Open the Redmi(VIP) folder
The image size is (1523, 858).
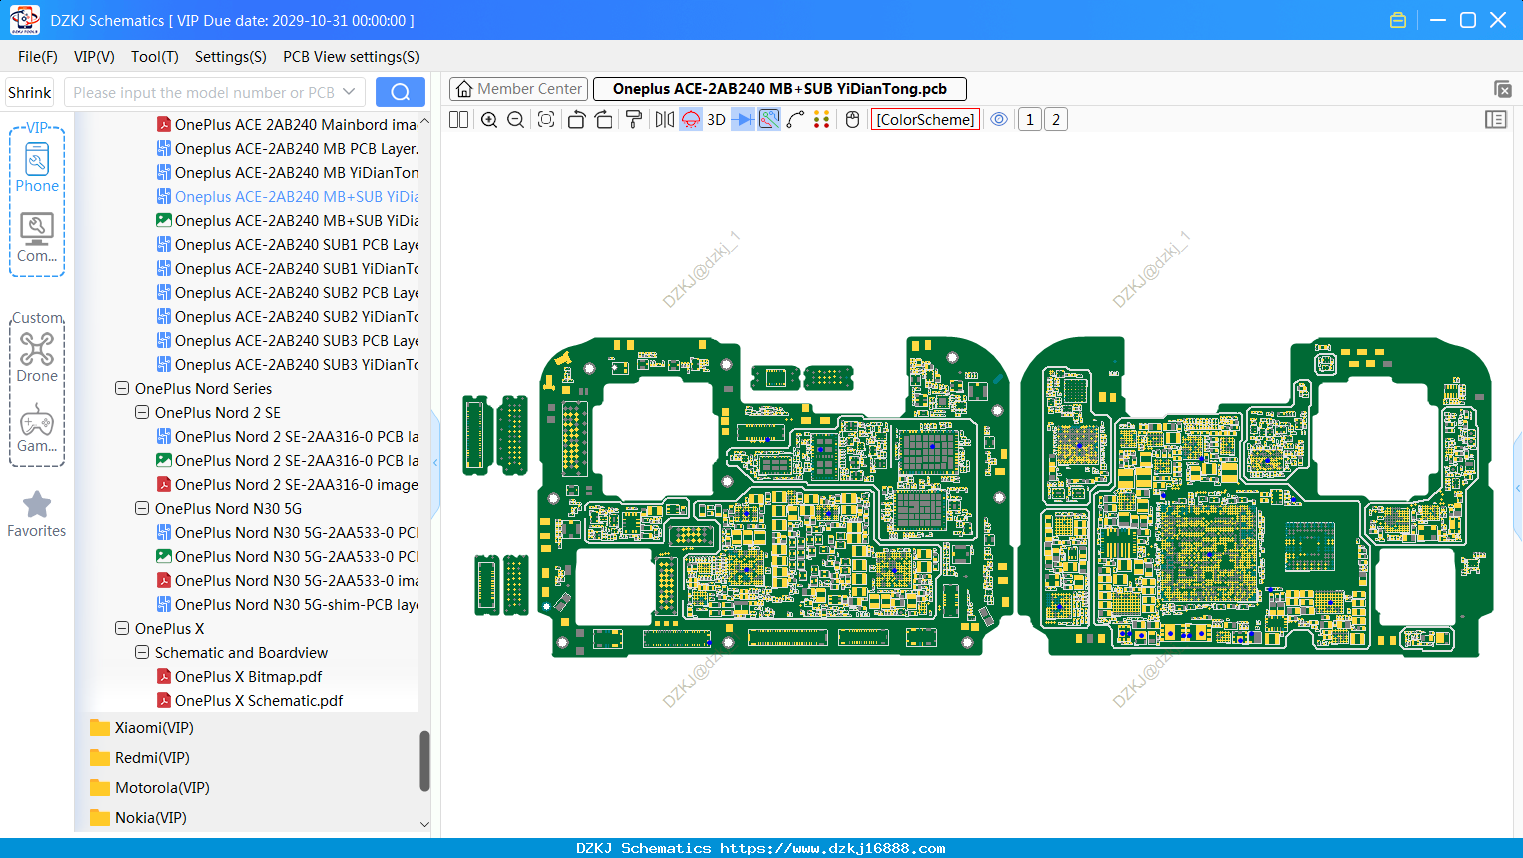click(140, 757)
